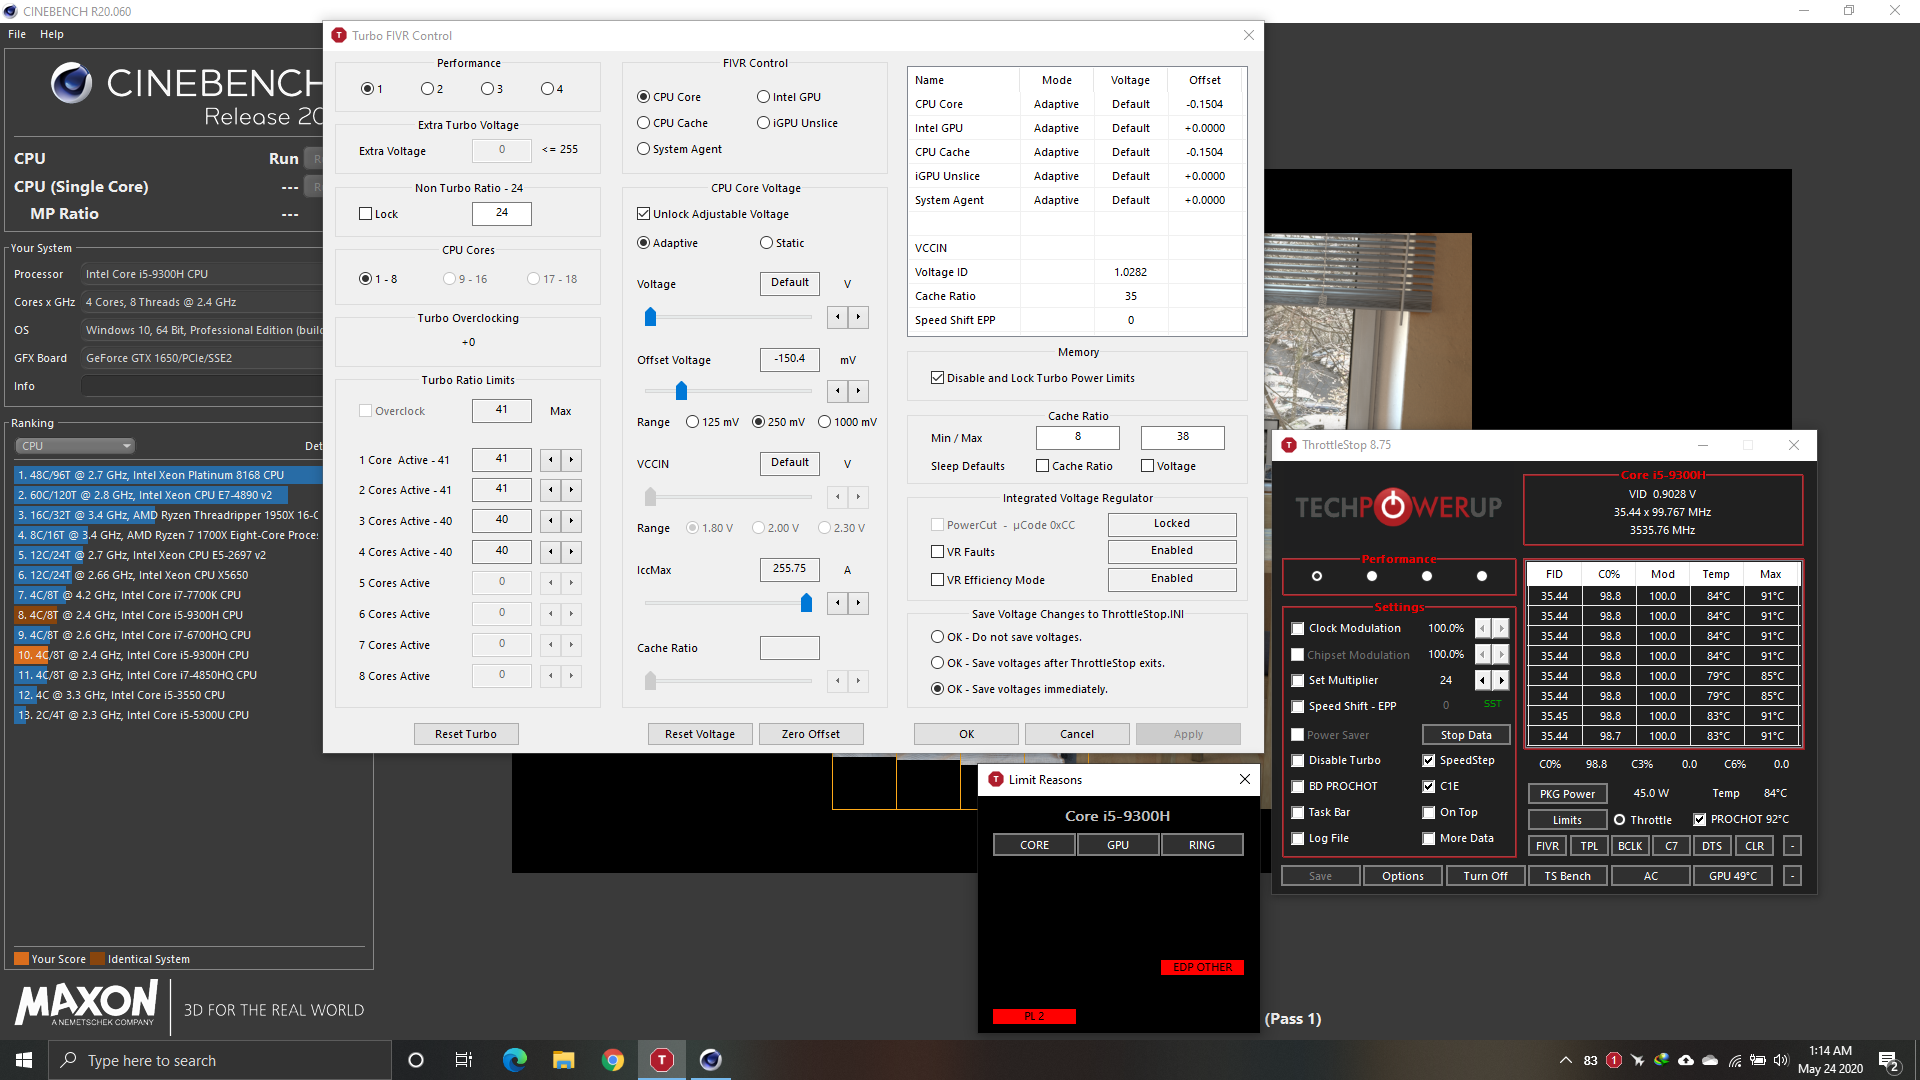Viewport: 1920px width, 1080px height.
Task: Enable the Lock Non Turbo Ratio checkbox
Action: click(366, 214)
